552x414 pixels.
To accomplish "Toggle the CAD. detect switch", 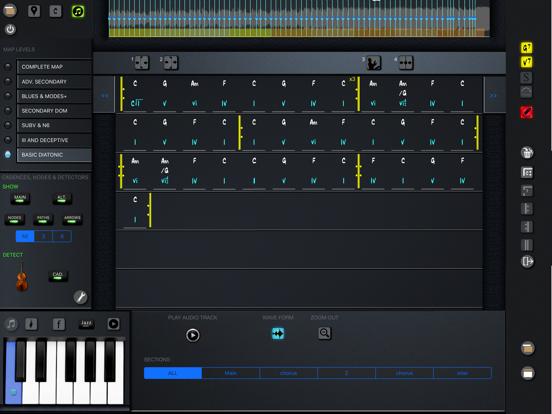I will pyautogui.click(x=58, y=276).
